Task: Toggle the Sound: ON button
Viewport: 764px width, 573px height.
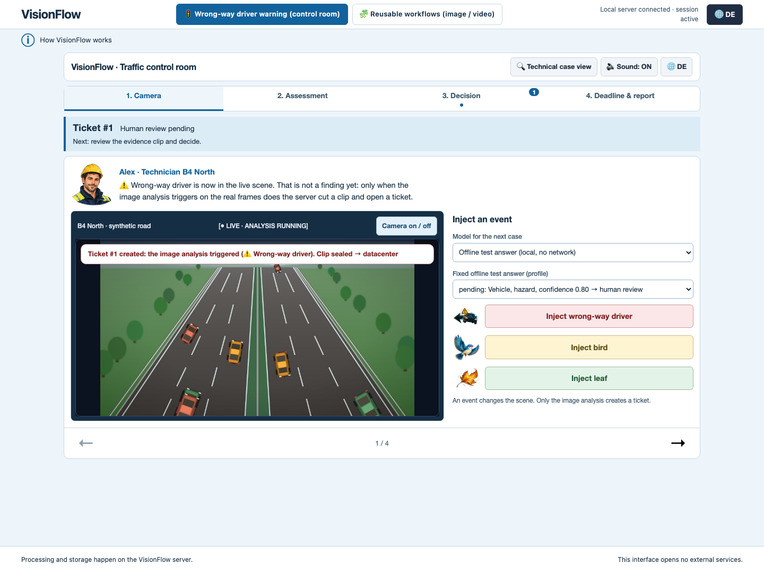Action: 629,67
